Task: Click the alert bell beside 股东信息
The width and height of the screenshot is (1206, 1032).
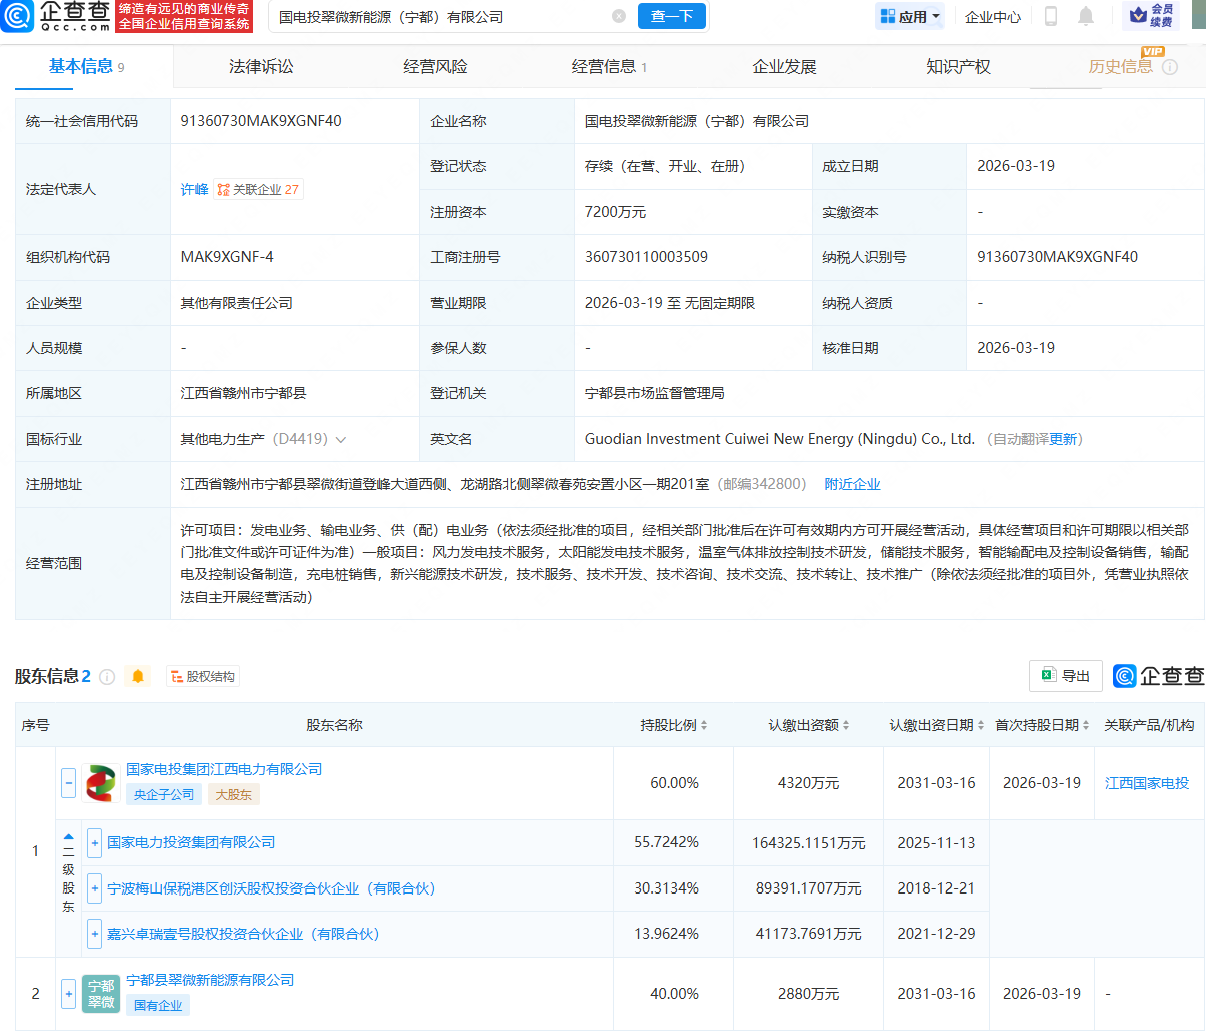Action: 138,676
